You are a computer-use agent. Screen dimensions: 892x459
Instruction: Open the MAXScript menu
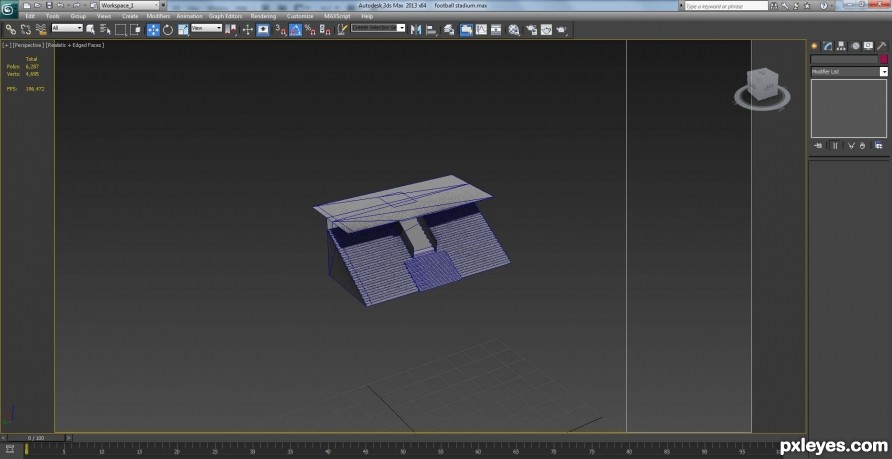pyautogui.click(x=337, y=16)
